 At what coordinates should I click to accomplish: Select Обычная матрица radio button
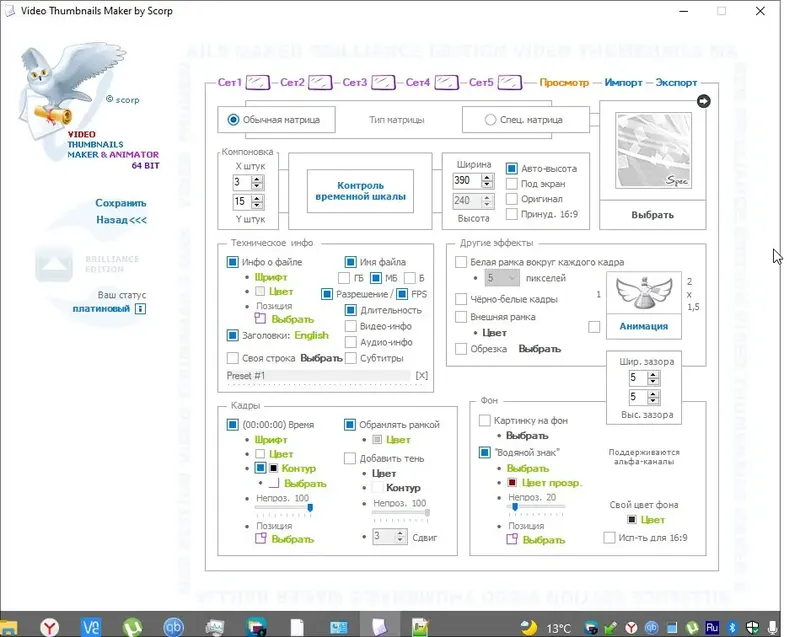click(233, 119)
